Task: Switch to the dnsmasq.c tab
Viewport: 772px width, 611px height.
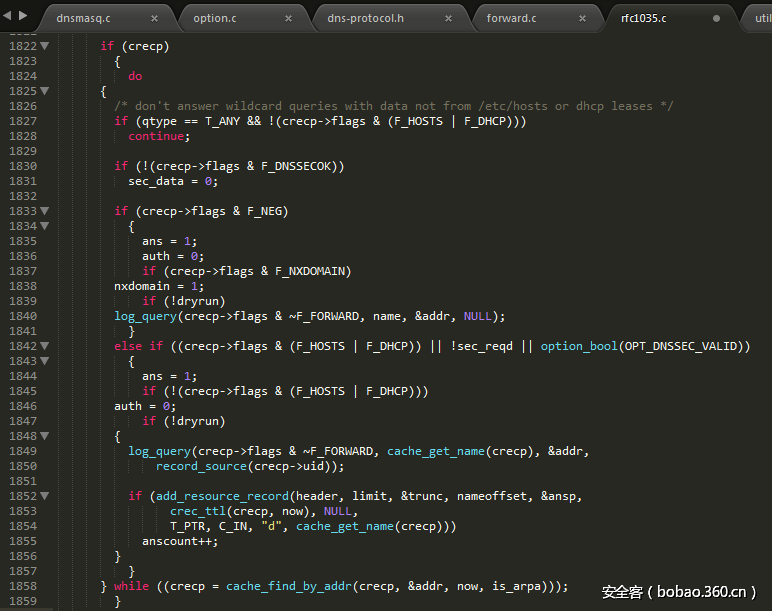Action: [84, 18]
